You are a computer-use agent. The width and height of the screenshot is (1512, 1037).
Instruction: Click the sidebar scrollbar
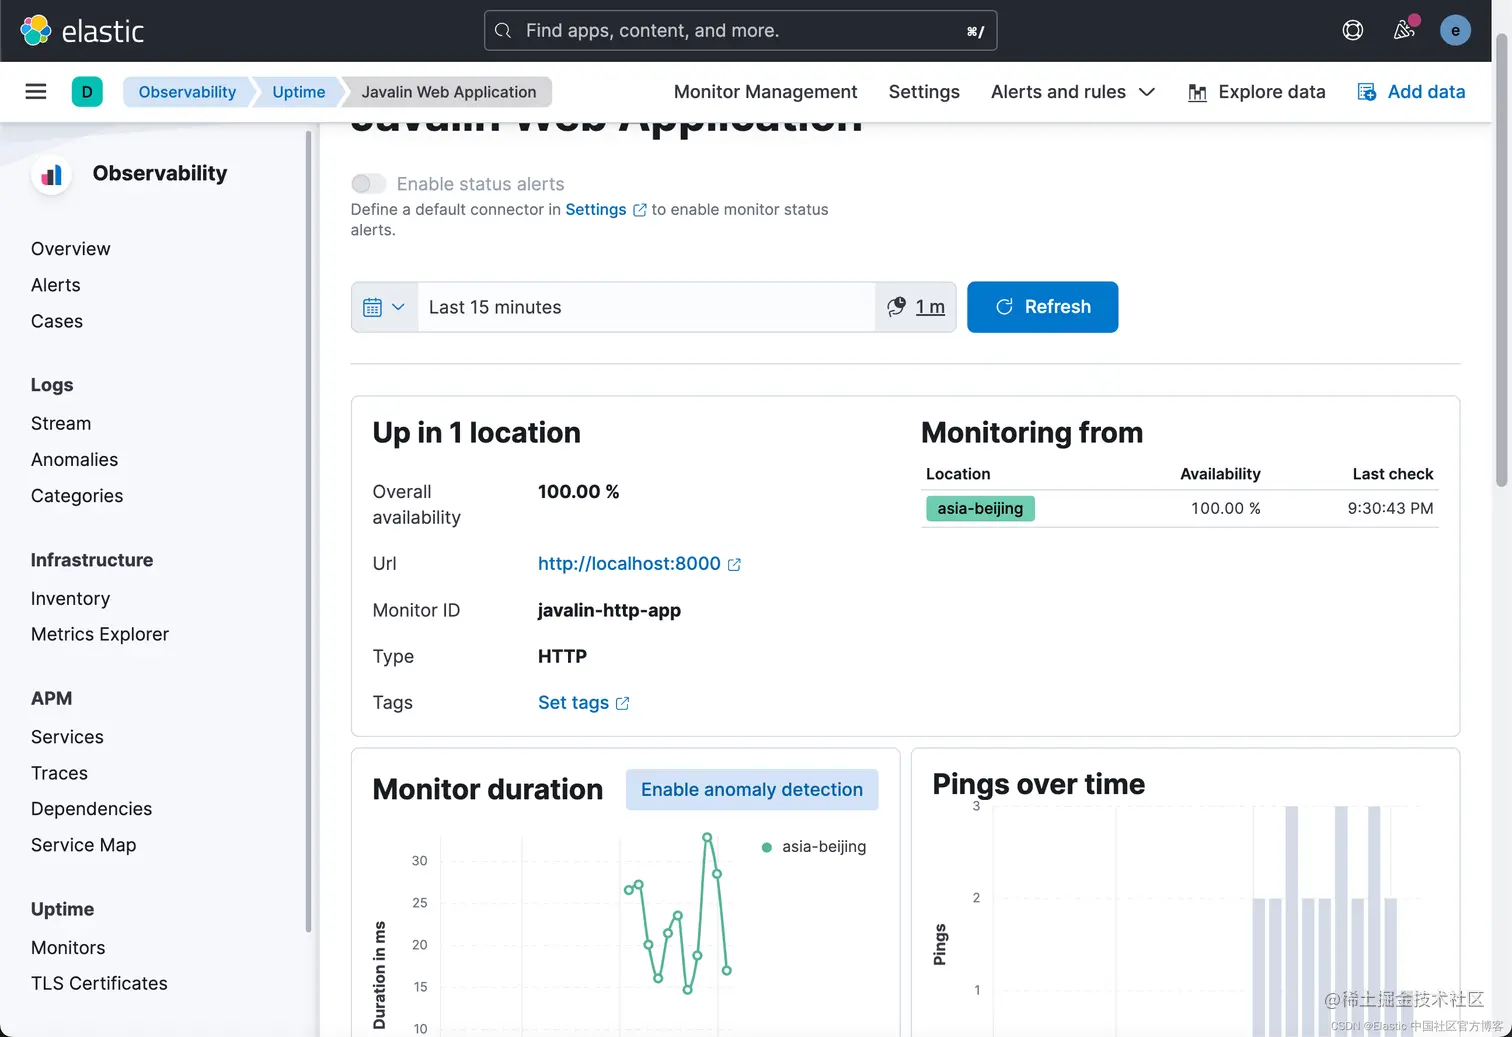(x=308, y=532)
